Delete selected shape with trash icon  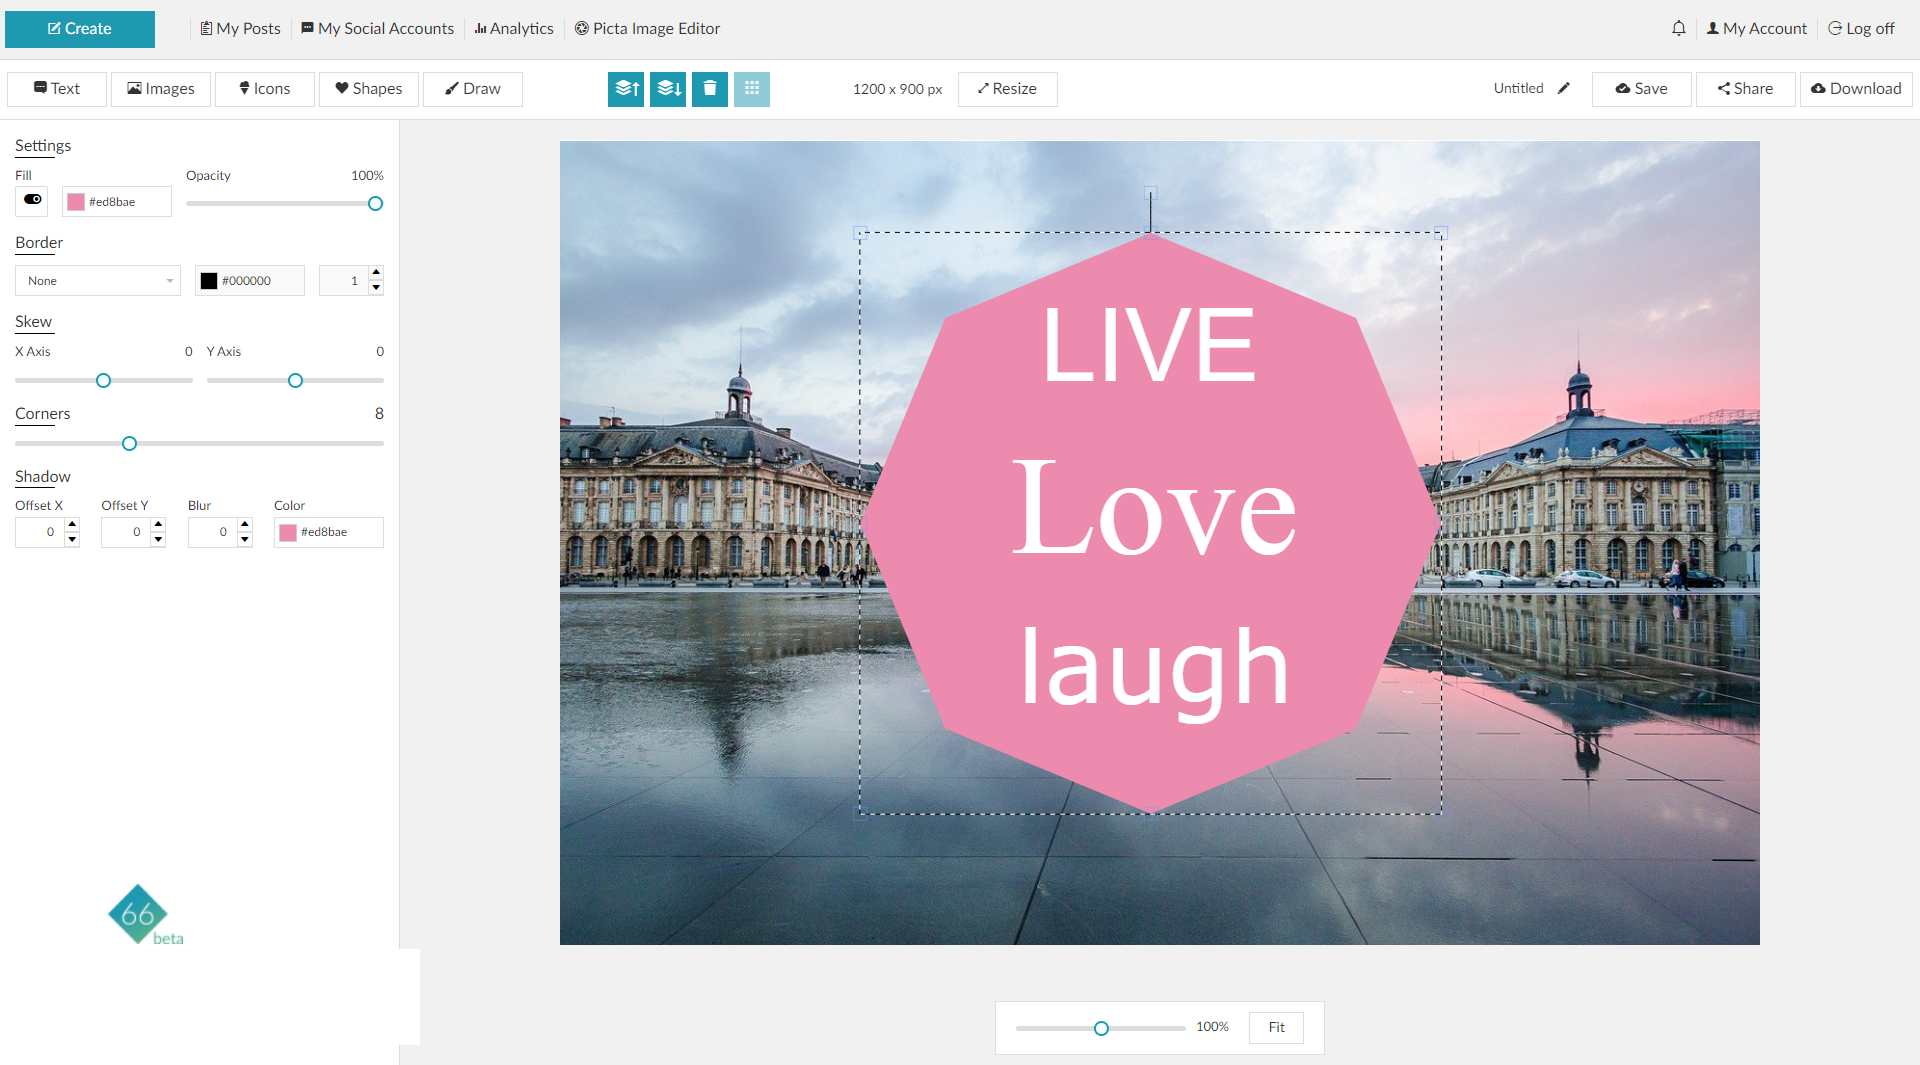(710, 89)
